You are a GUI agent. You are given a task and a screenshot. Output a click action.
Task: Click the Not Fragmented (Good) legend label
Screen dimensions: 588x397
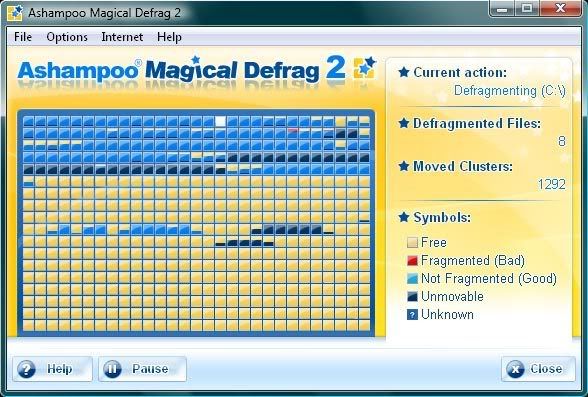coord(489,279)
